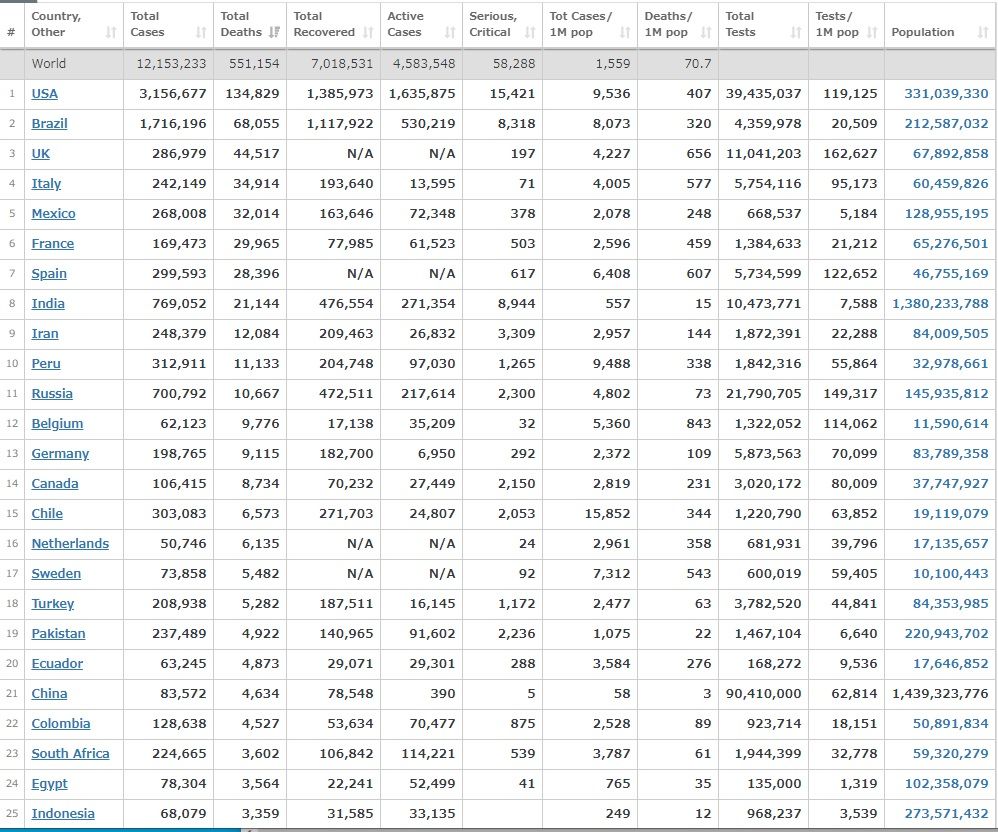The height and width of the screenshot is (832, 998).
Task: Click the Indonesia country link
Action: click(x=63, y=814)
